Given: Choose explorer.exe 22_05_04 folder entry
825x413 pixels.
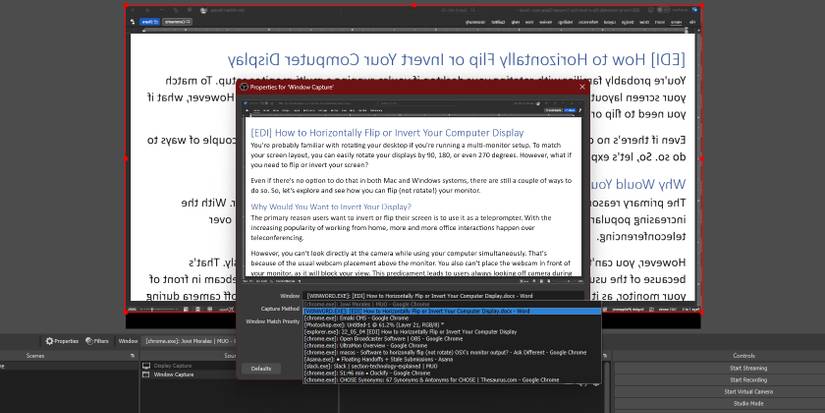Looking at the screenshot, I should pyautogui.click(x=452, y=332).
